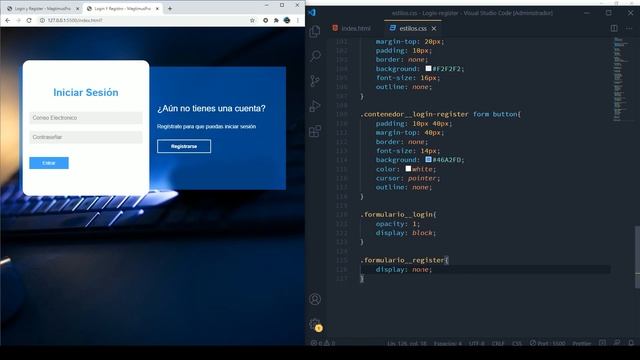
Task: Select the estilos.css editor tab
Action: point(413,28)
